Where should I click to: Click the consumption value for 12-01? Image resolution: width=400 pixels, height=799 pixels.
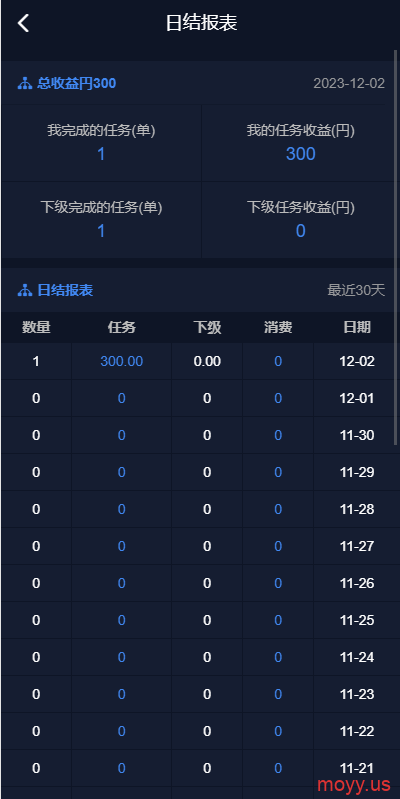pyautogui.click(x=278, y=398)
